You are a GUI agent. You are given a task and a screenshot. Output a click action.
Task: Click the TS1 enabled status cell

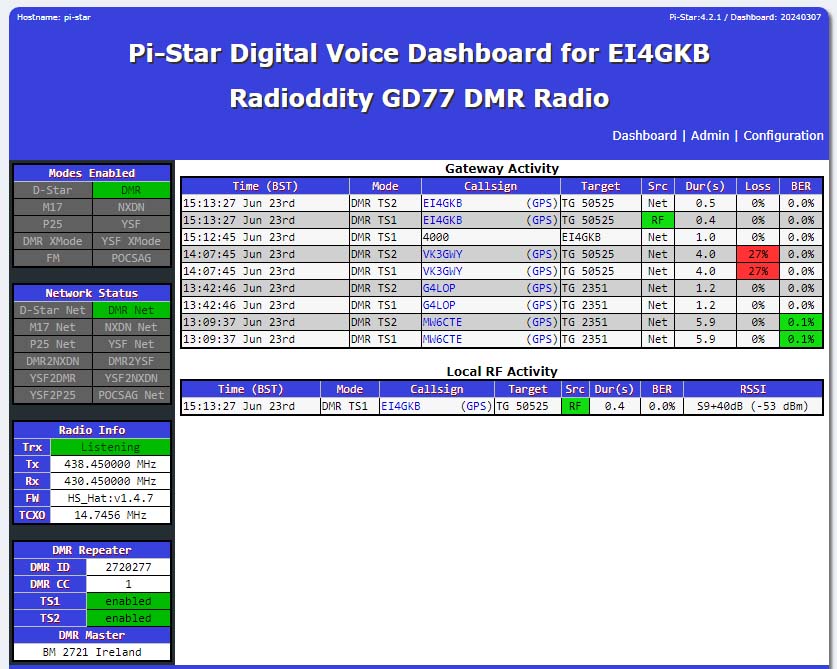[x=129, y=602]
